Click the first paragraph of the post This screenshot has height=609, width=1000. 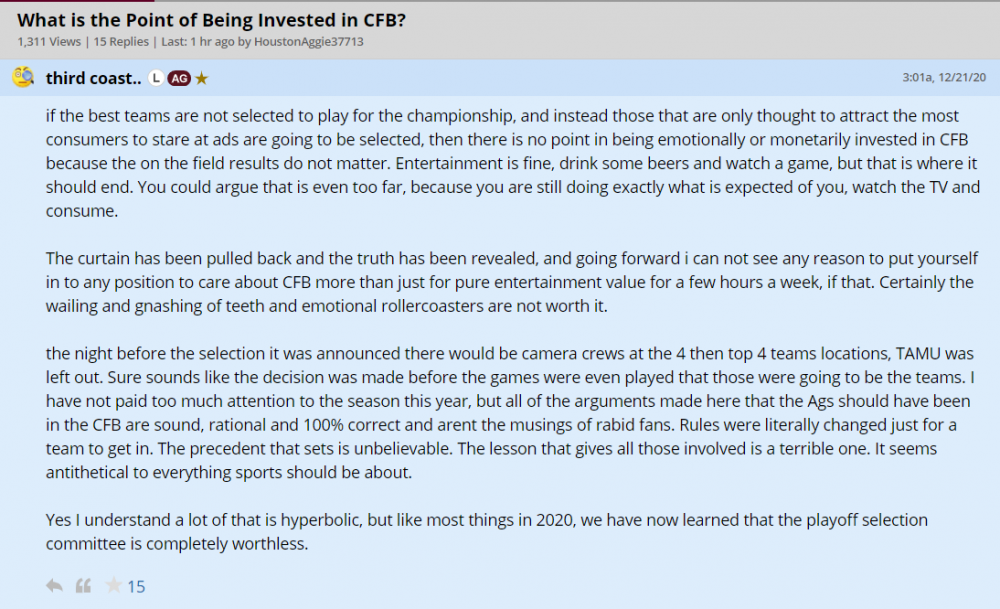pos(500,164)
